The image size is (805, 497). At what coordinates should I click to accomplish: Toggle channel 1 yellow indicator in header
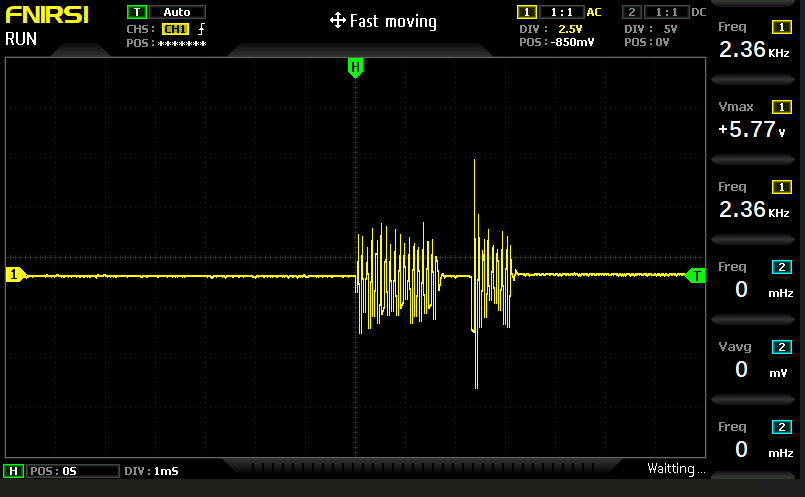526,12
